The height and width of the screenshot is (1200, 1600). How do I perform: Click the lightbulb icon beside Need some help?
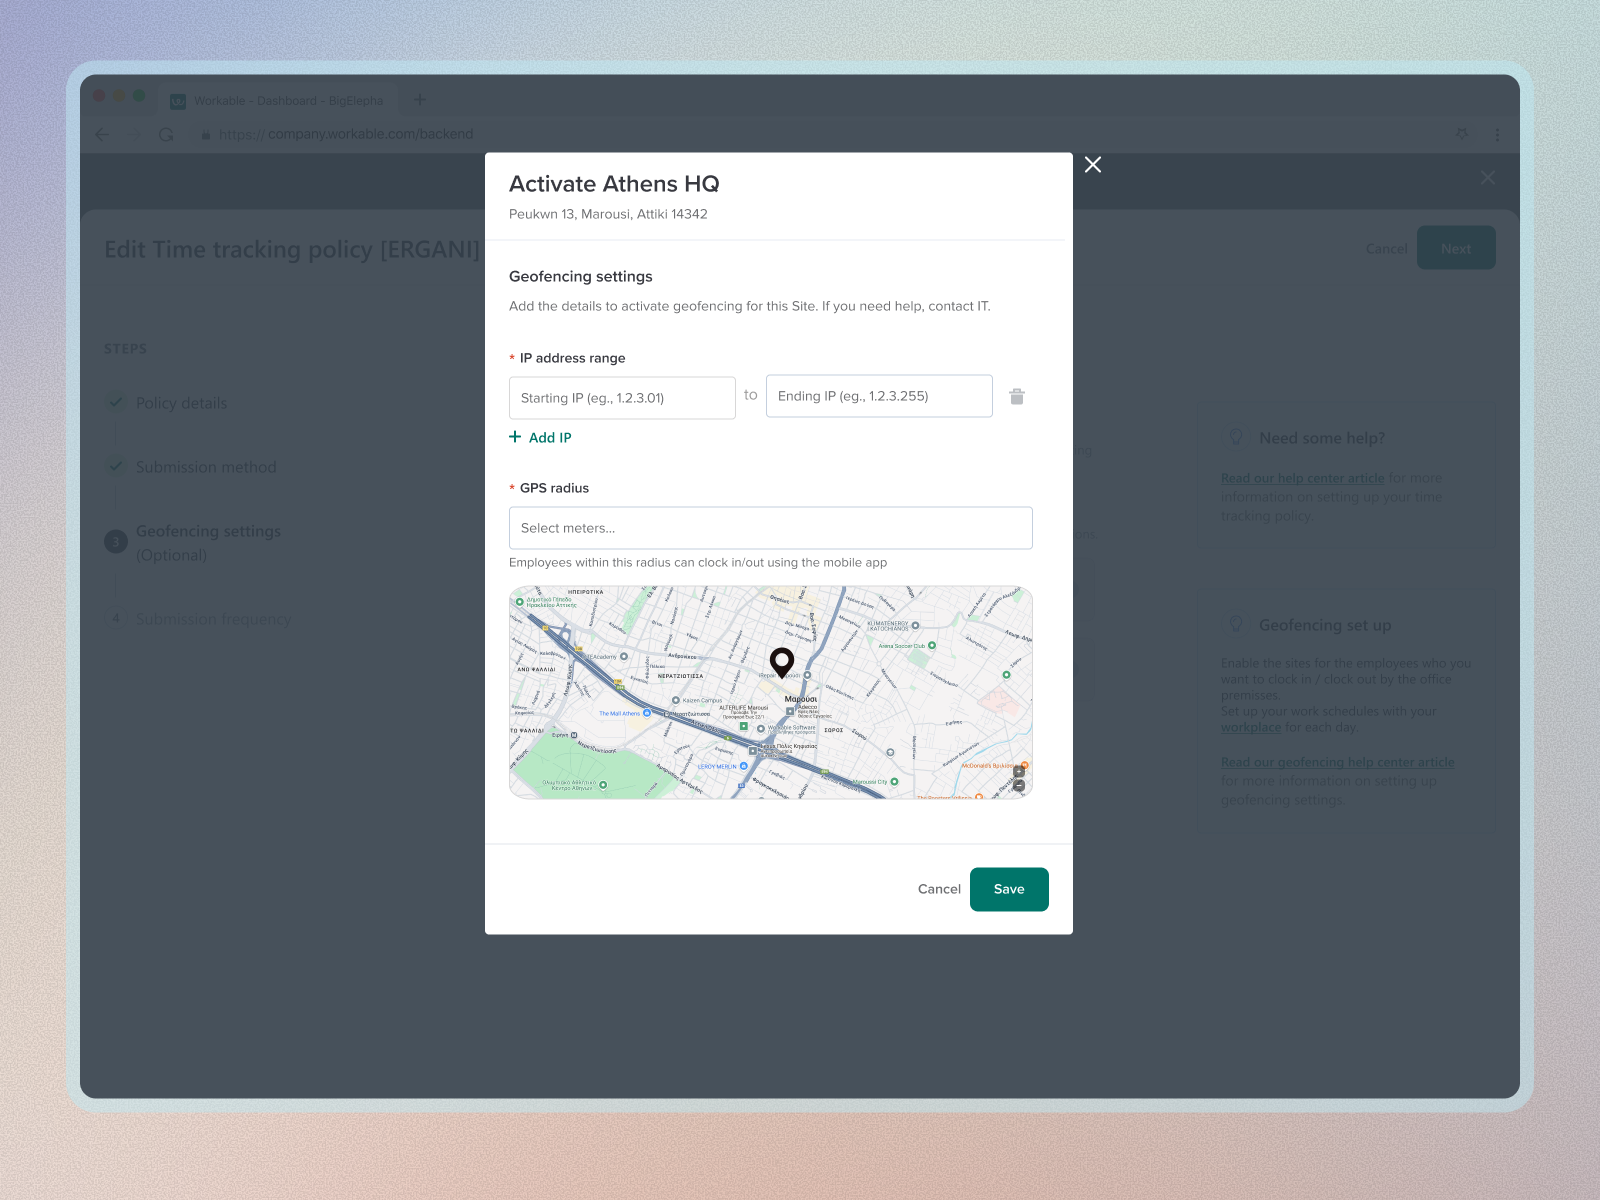point(1236,437)
